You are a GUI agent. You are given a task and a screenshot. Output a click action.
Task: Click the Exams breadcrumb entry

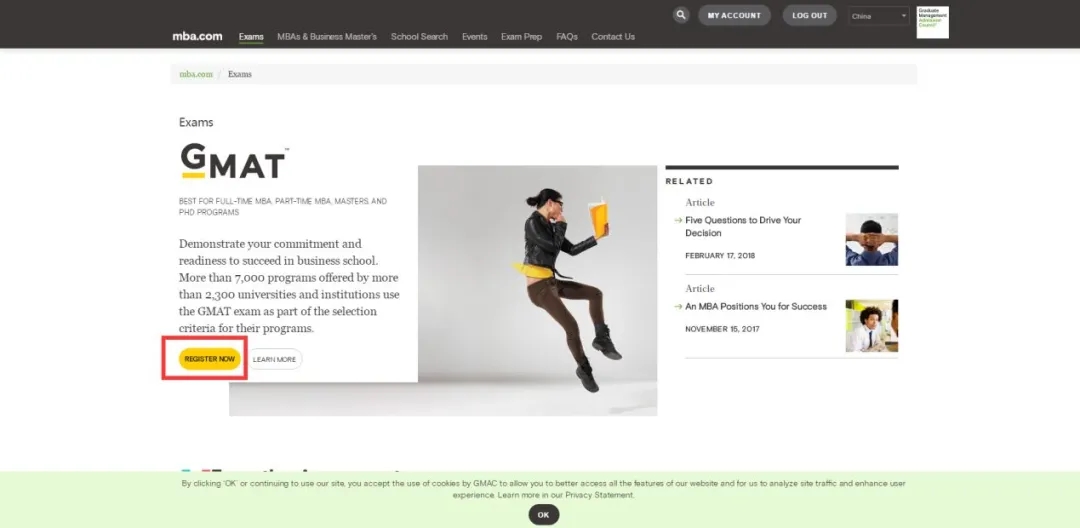pos(240,74)
